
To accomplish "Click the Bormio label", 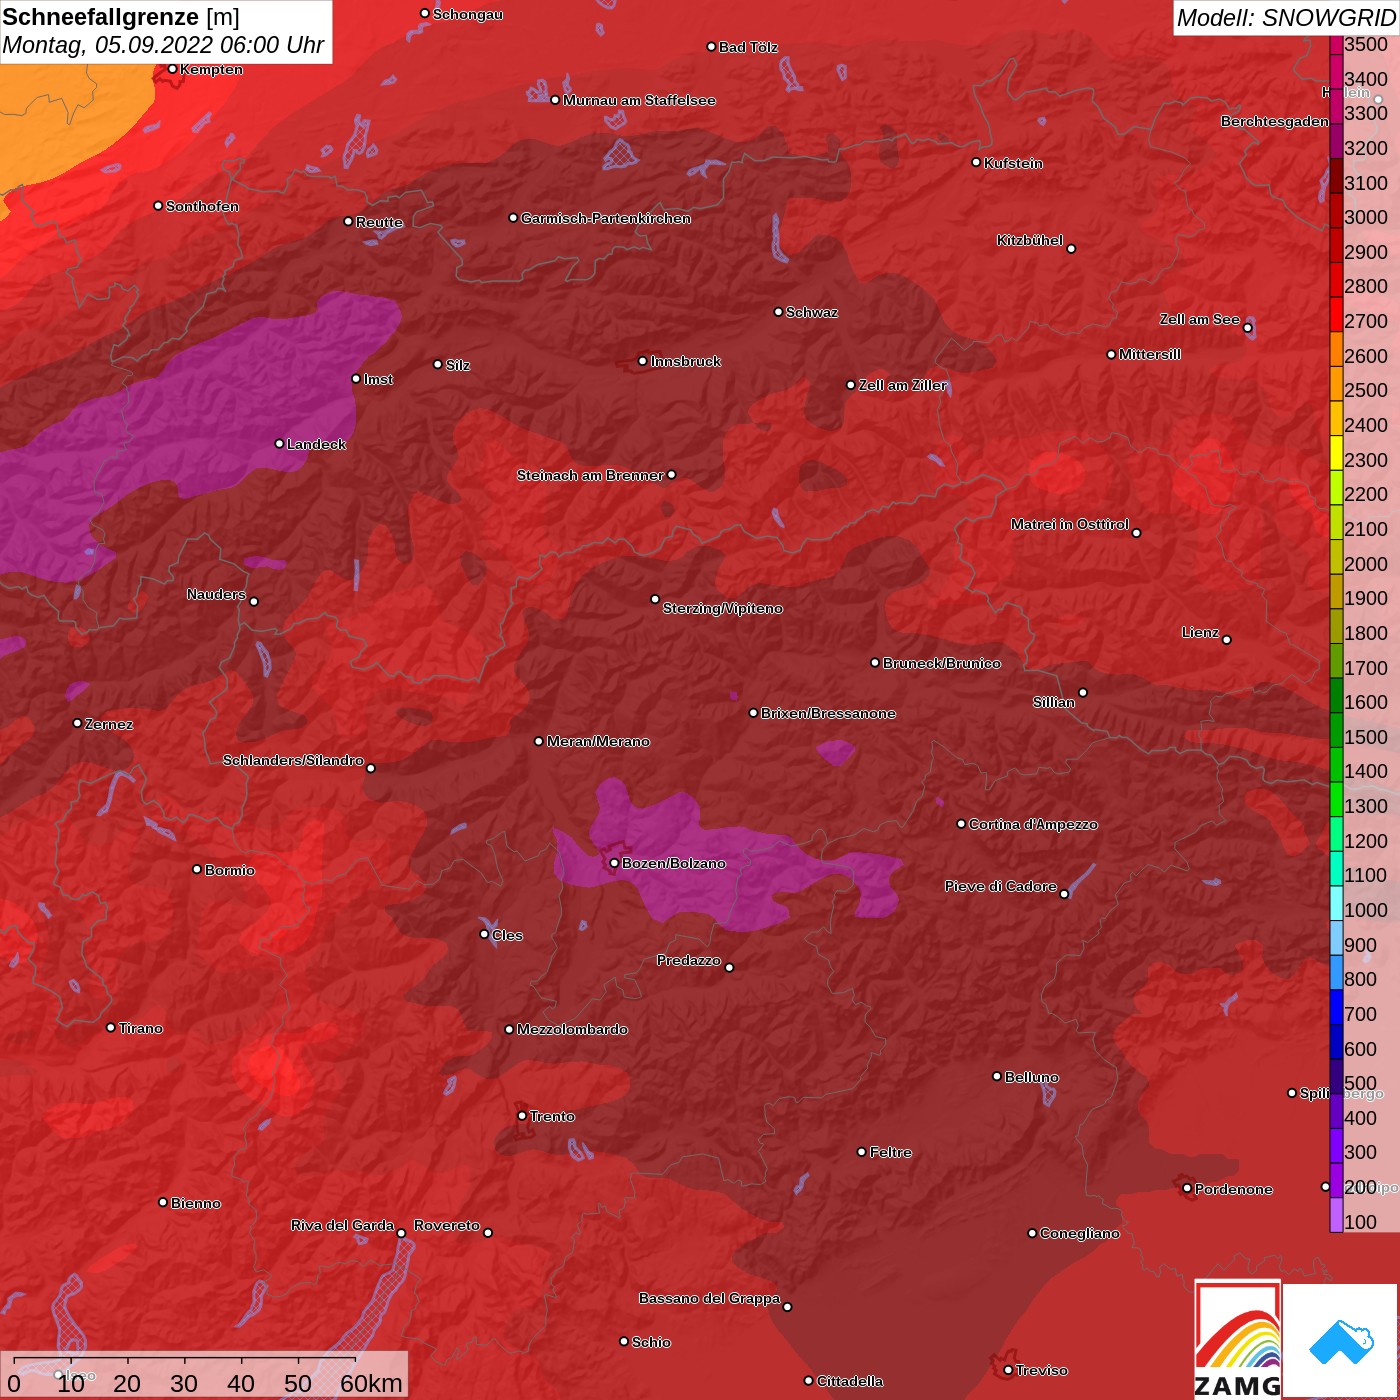I will click(x=230, y=870).
